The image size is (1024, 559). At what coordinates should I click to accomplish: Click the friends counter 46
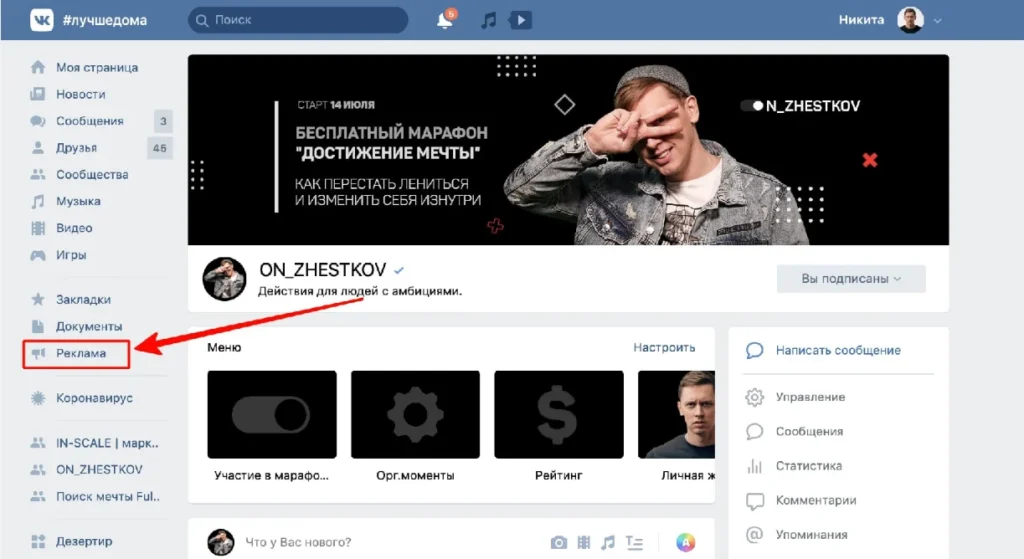point(160,148)
